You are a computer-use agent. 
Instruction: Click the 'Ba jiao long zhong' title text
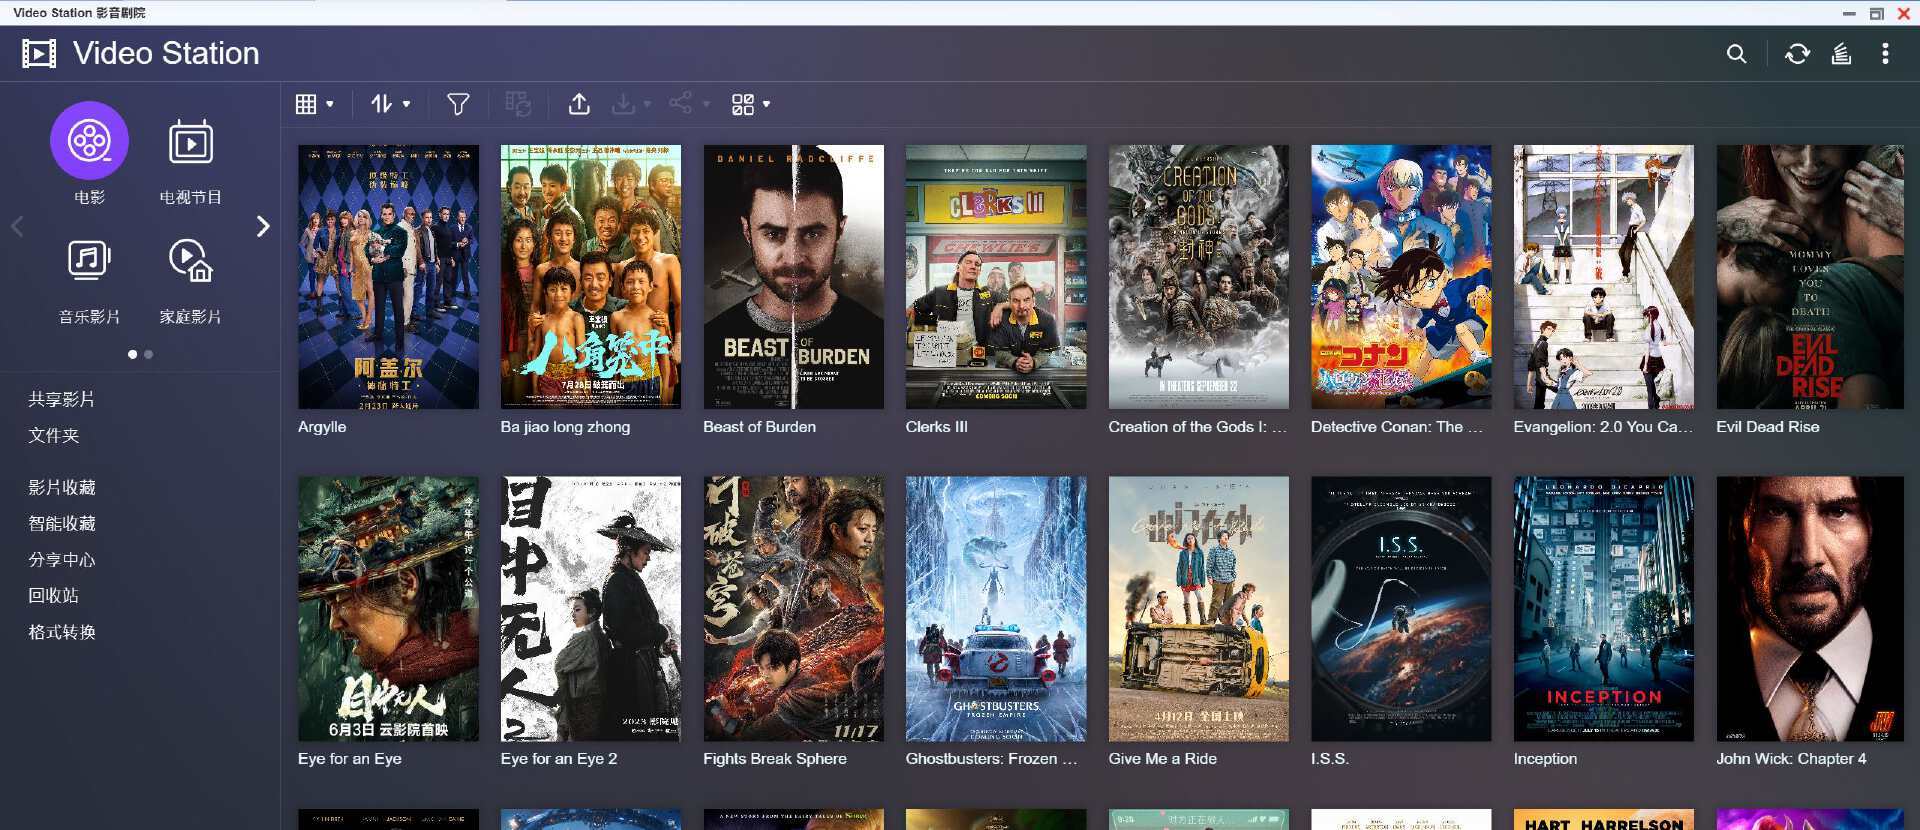(x=566, y=427)
